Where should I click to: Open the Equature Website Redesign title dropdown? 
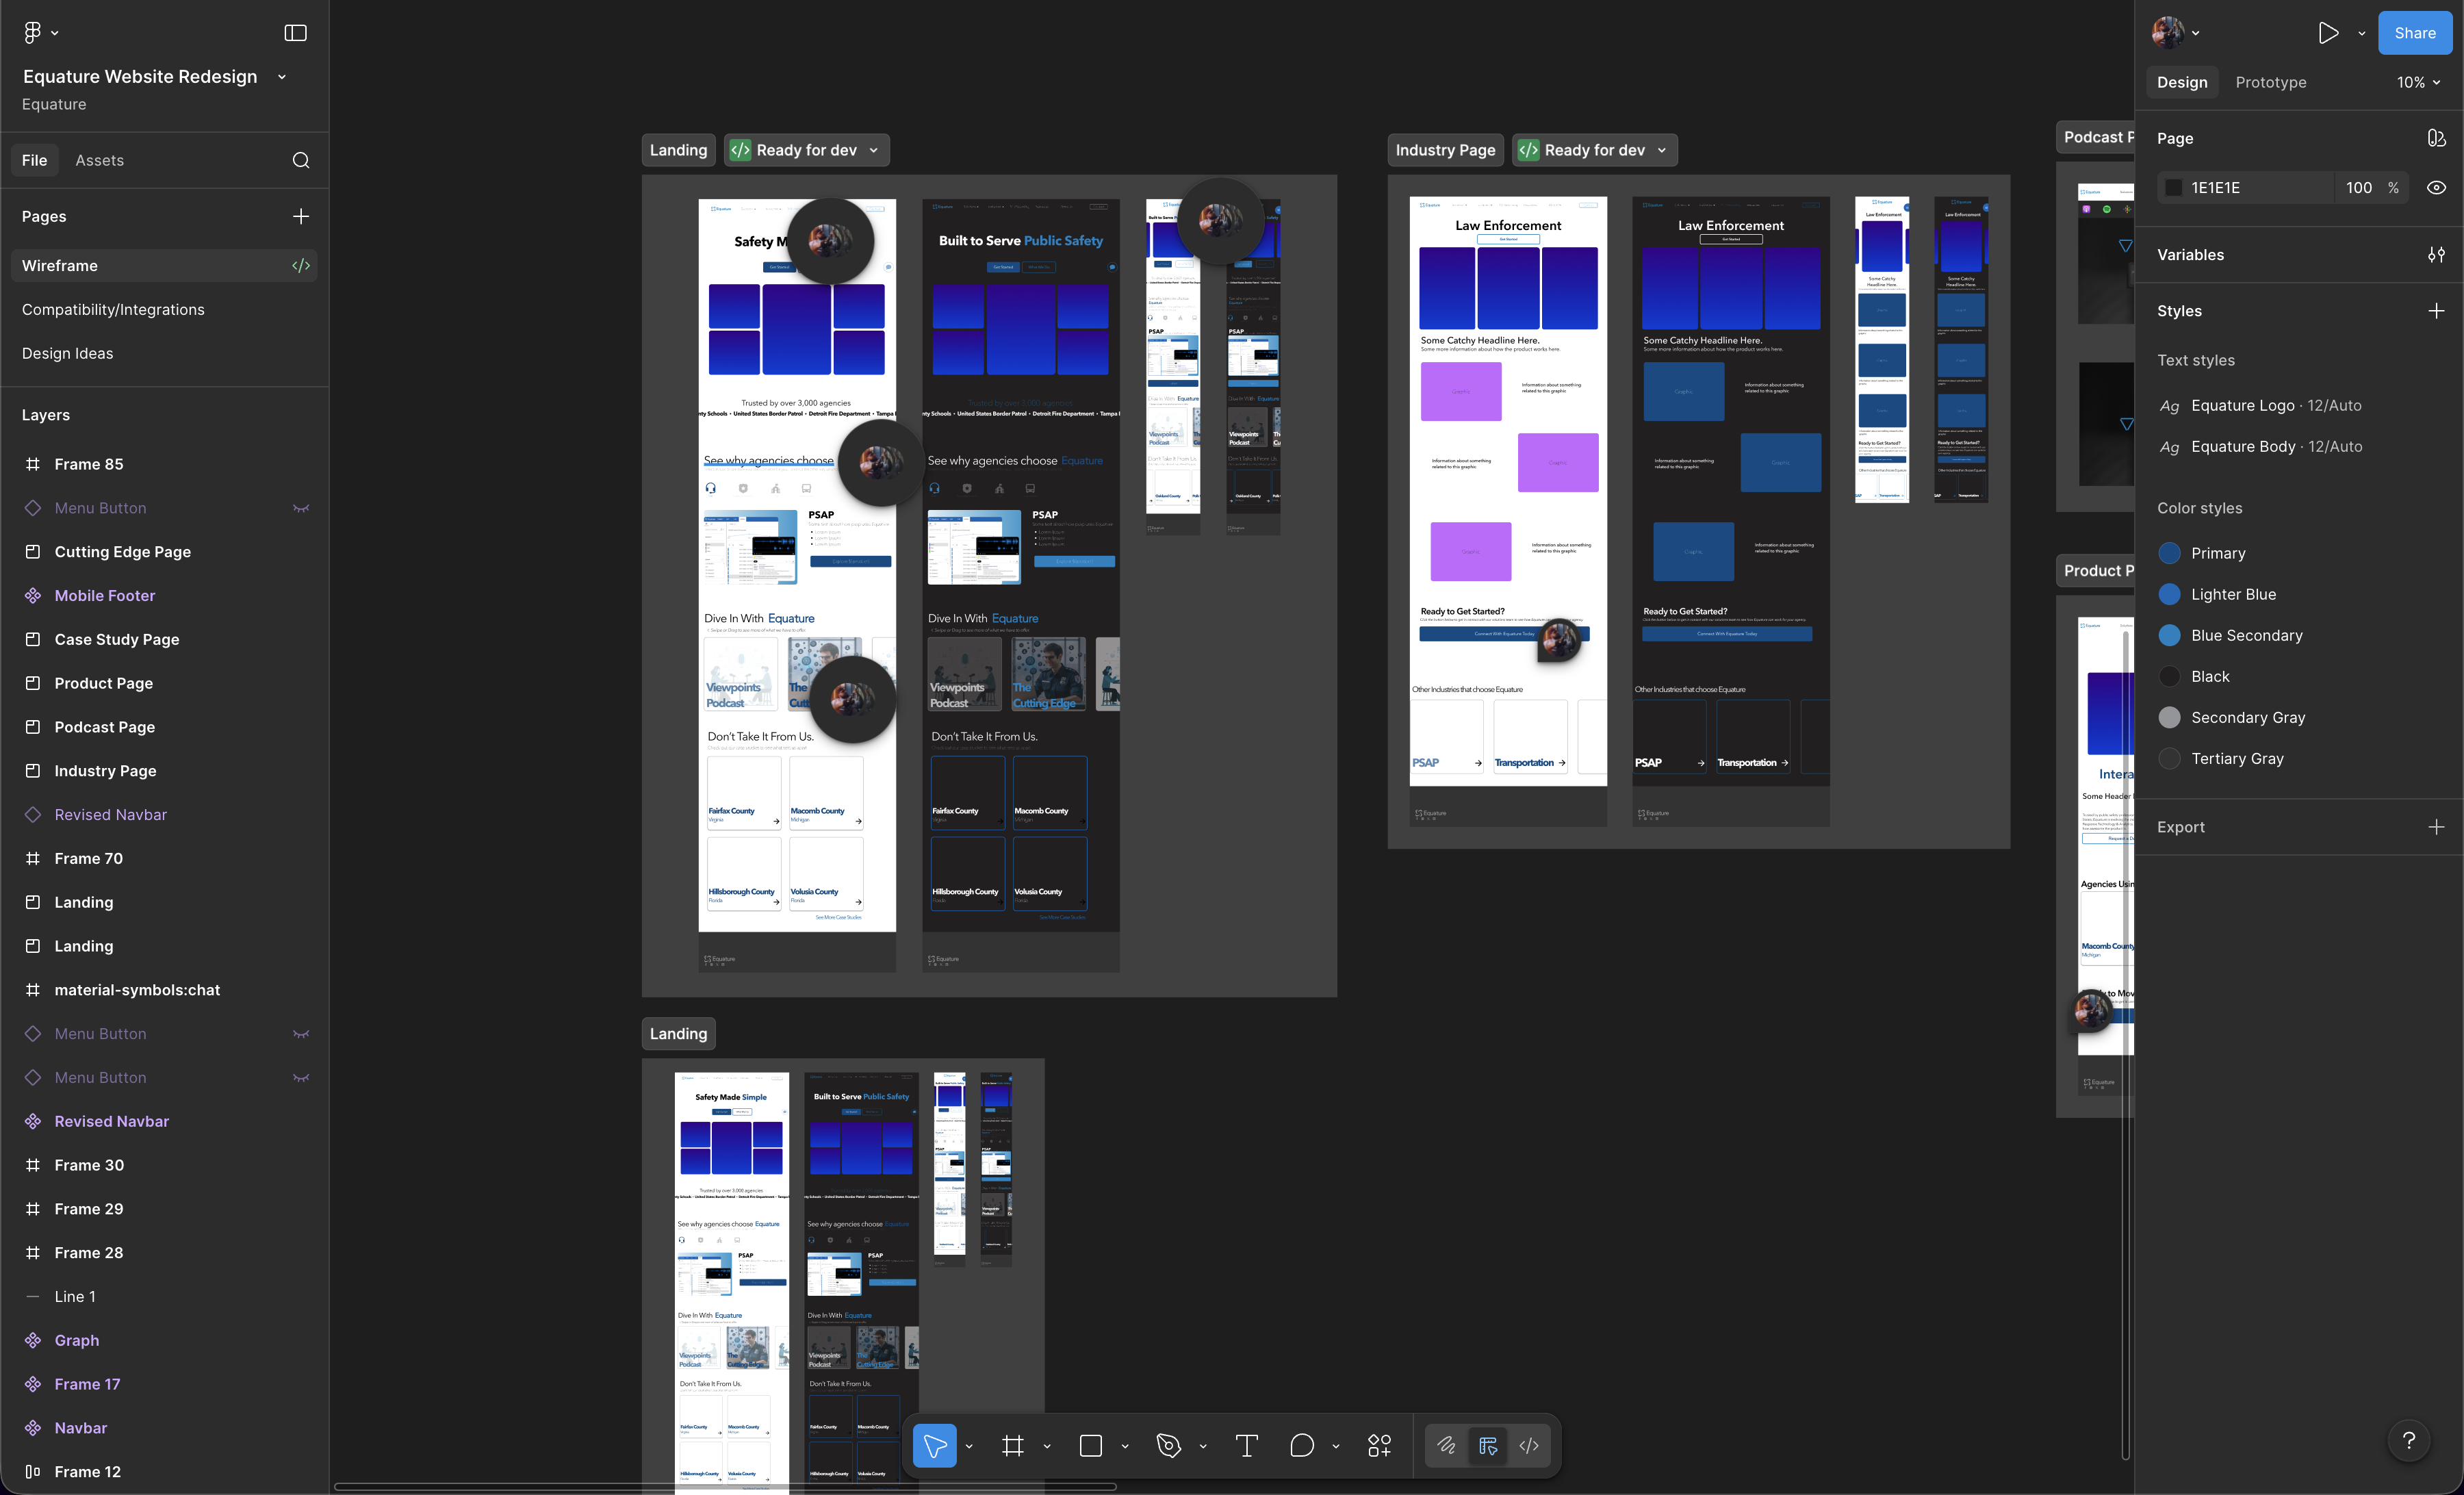(281, 76)
